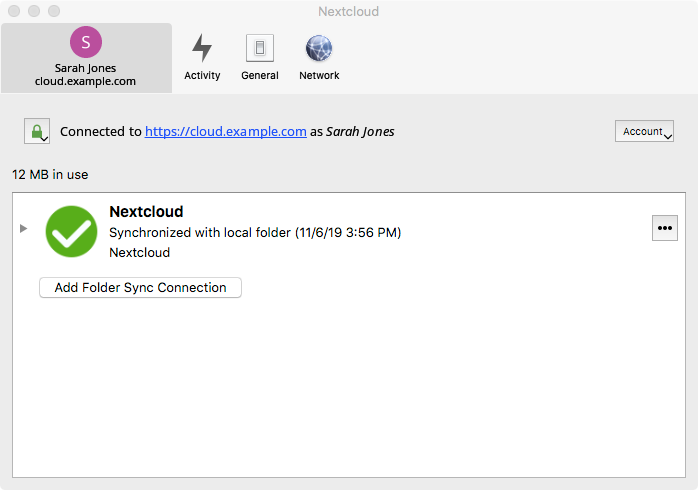Viewport: 698px width, 490px height.
Task: Open the three-dots folder options button
Action: click(x=664, y=228)
